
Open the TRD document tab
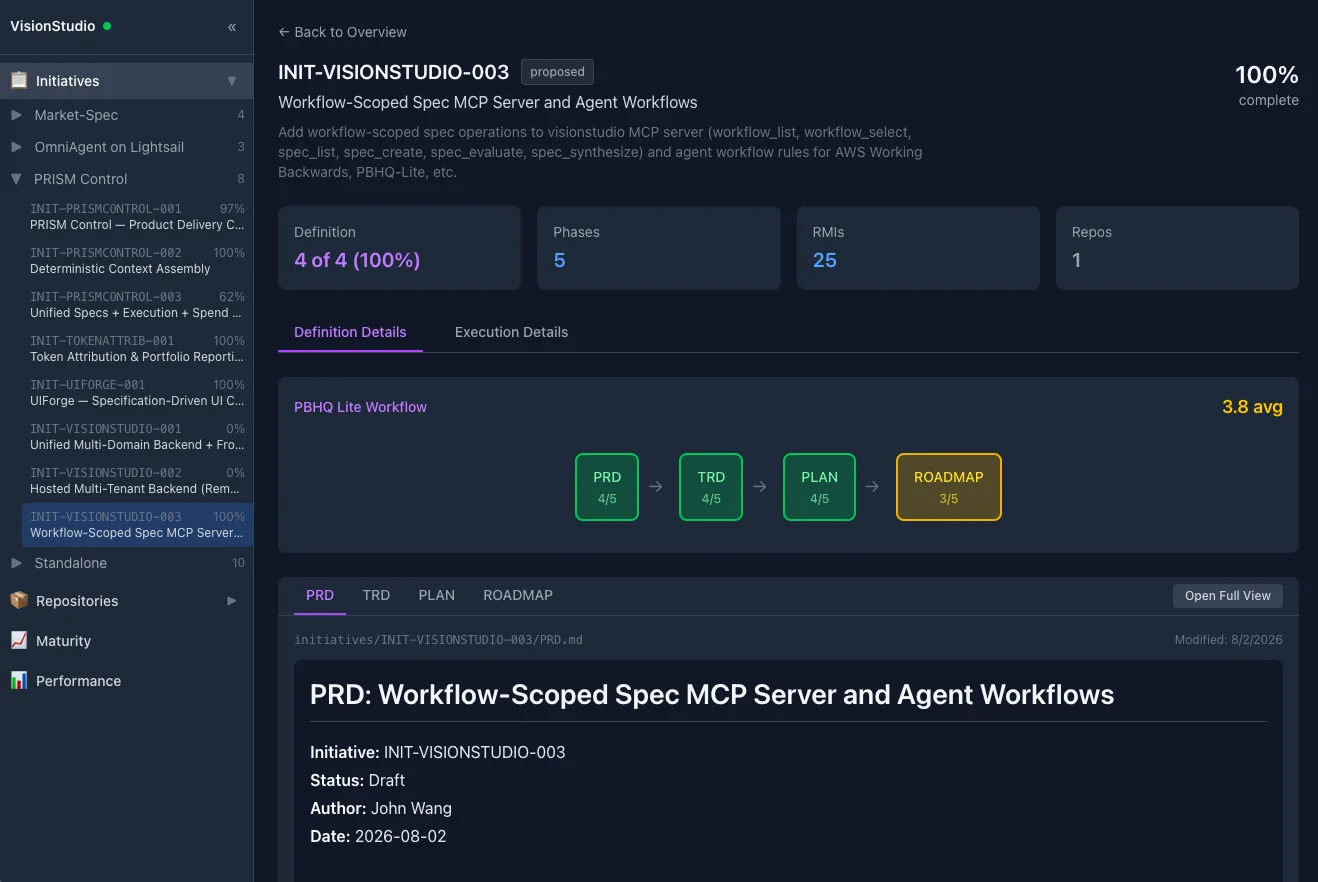[x=376, y=595]
